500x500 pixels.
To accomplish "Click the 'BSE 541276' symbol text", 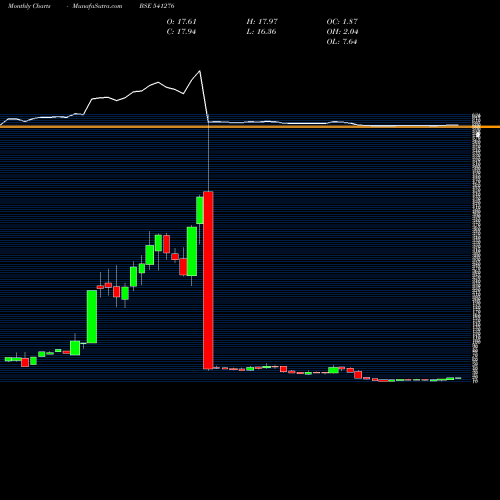I will pos(157,6).
